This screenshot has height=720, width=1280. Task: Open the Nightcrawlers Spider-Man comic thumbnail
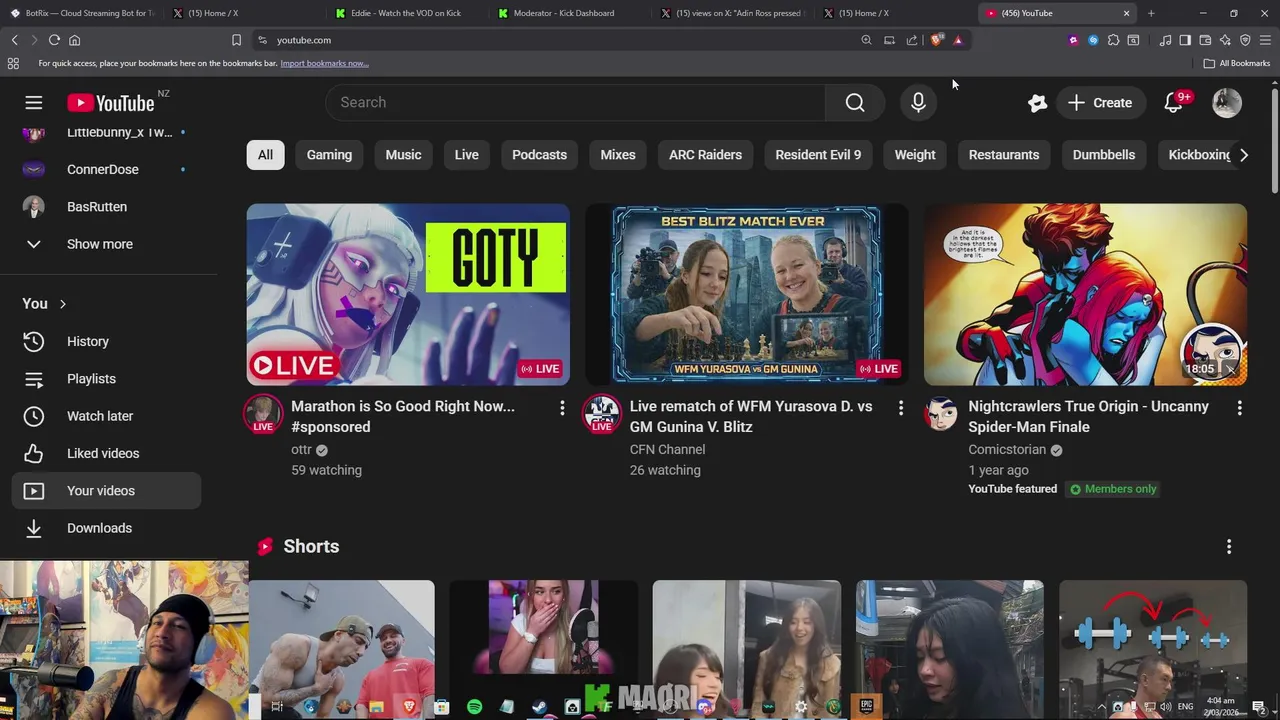pos(1085,294)
